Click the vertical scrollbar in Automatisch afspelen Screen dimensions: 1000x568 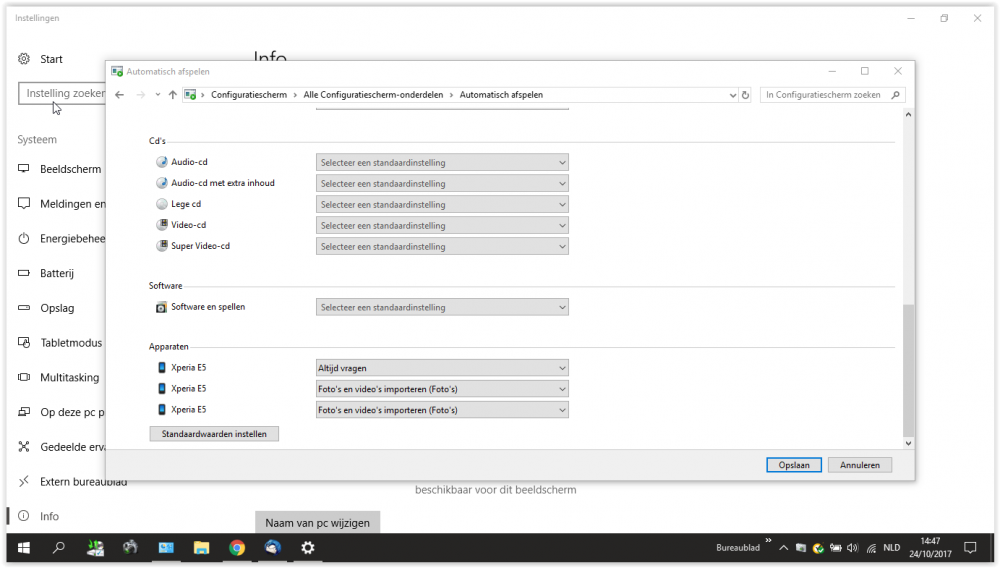click(908, 370)
